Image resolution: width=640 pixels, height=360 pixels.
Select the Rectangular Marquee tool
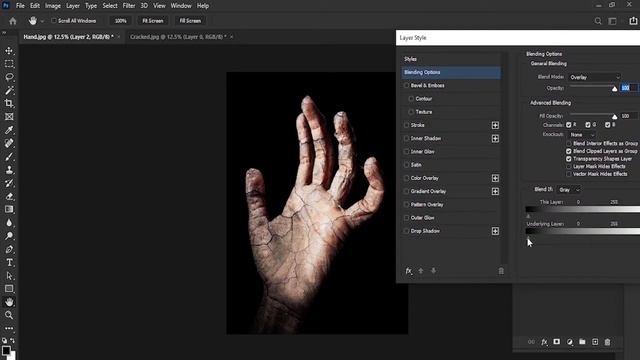coord(9,64)
